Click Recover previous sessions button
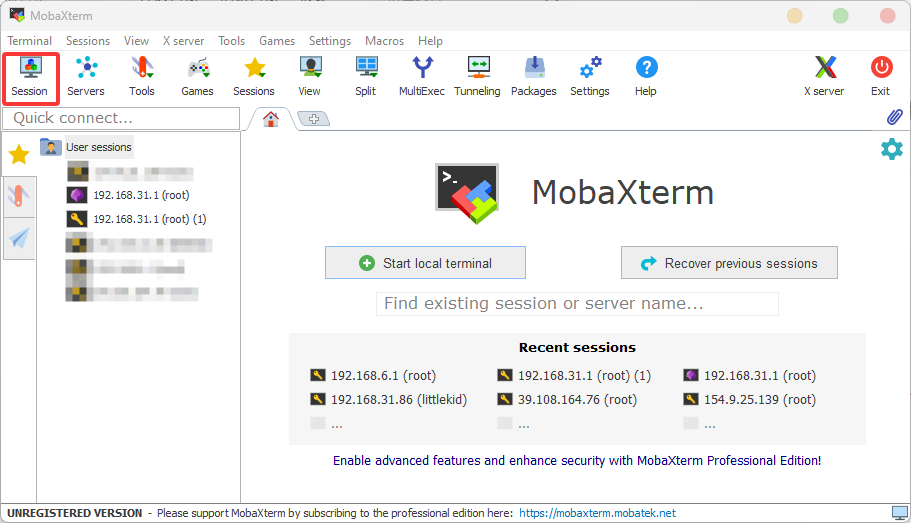 [x=729, y=263]
